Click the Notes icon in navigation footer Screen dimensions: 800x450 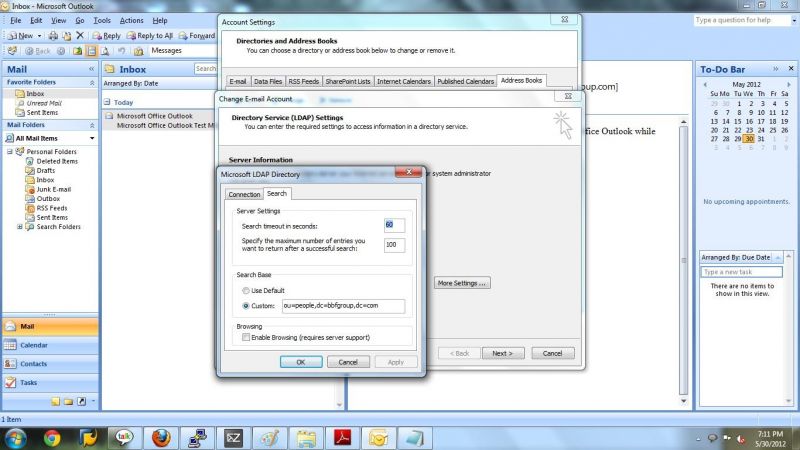tap(55, 402)
